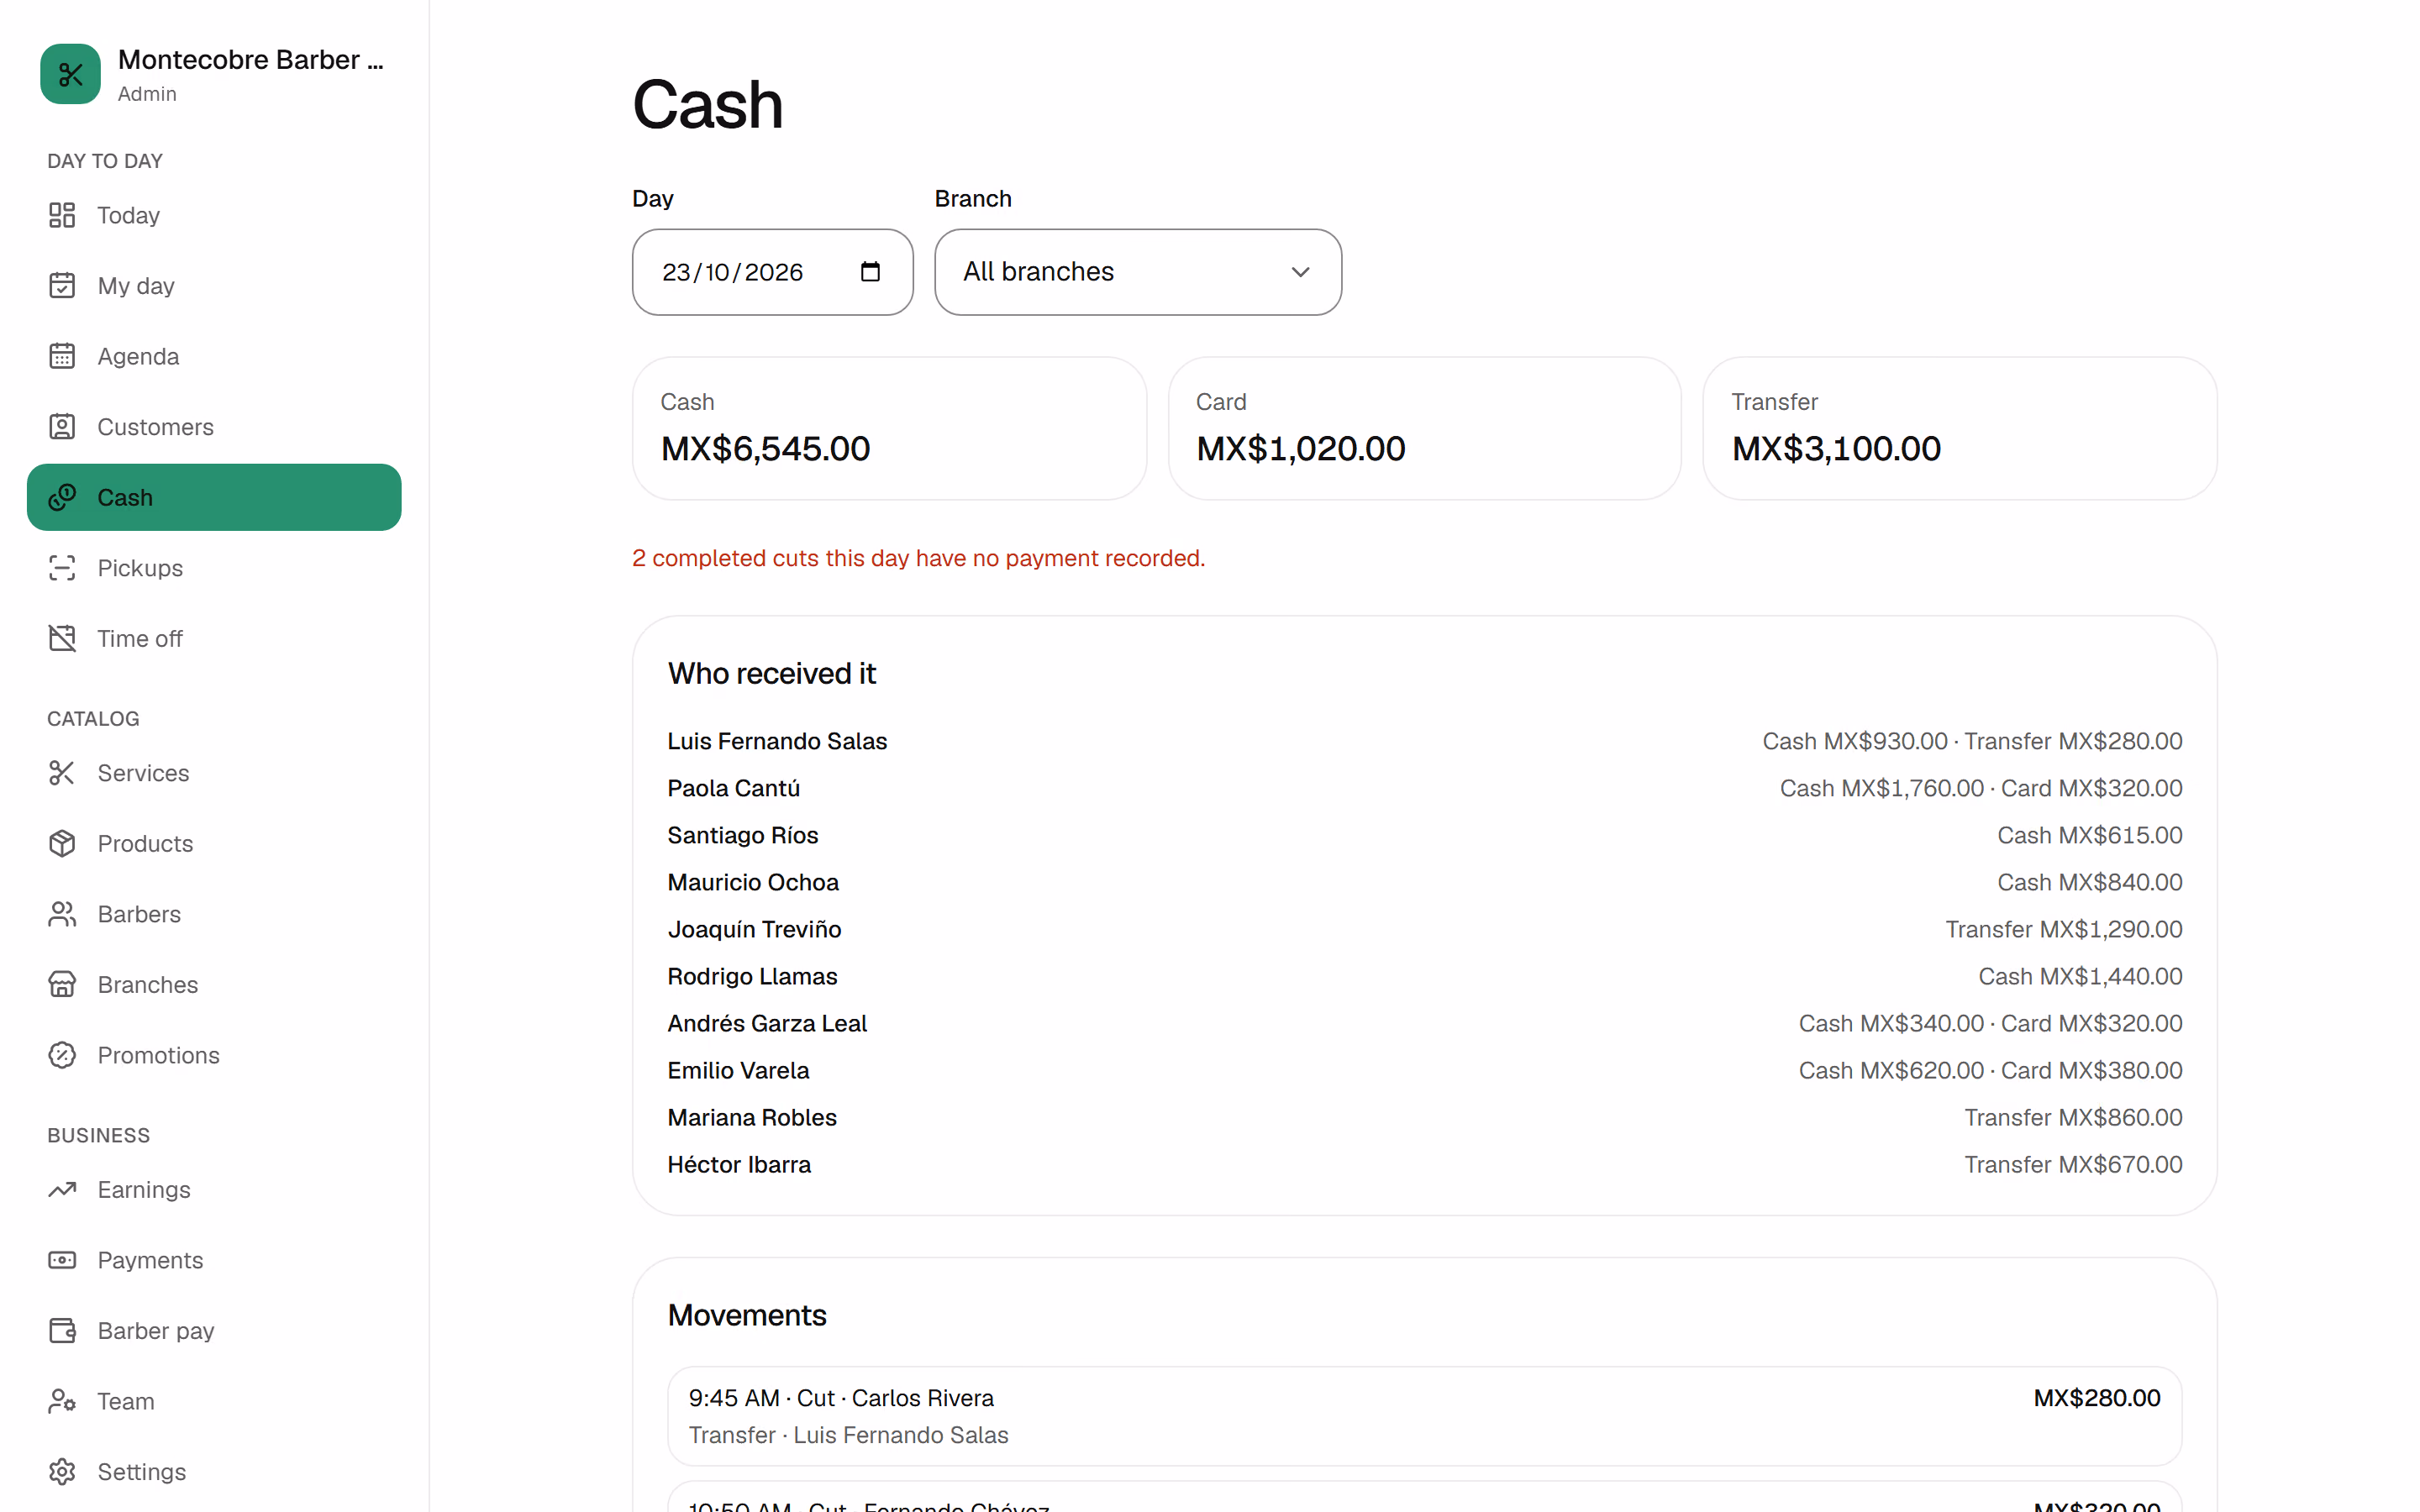Click the Time off crossed-calendar icon

coord(62,638)
